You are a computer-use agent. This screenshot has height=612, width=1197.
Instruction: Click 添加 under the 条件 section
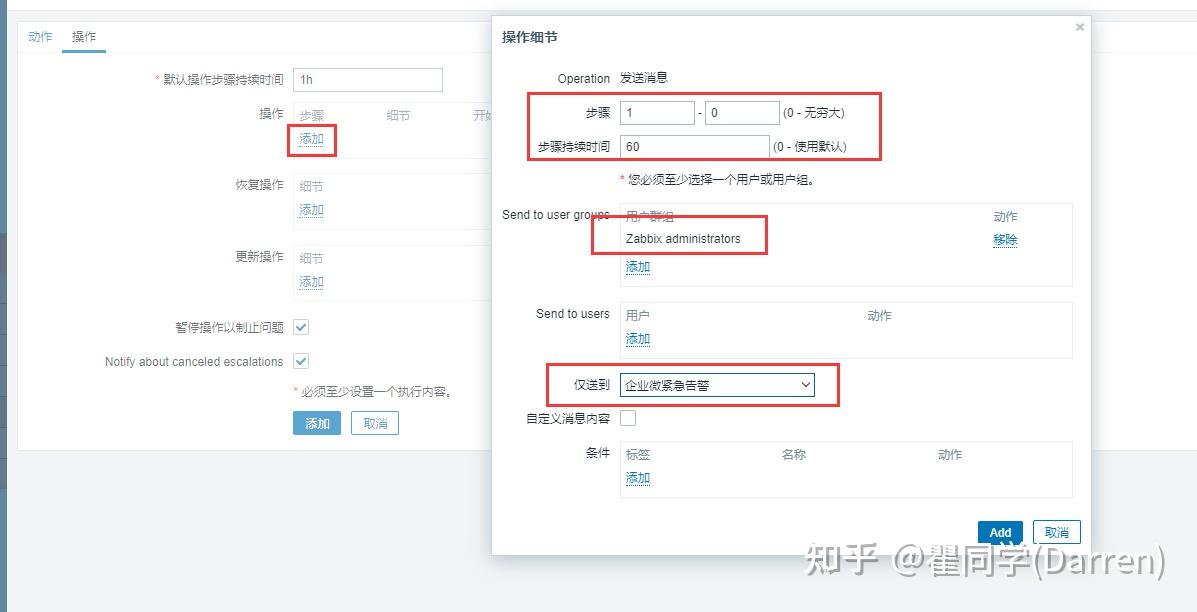point(637,478)
